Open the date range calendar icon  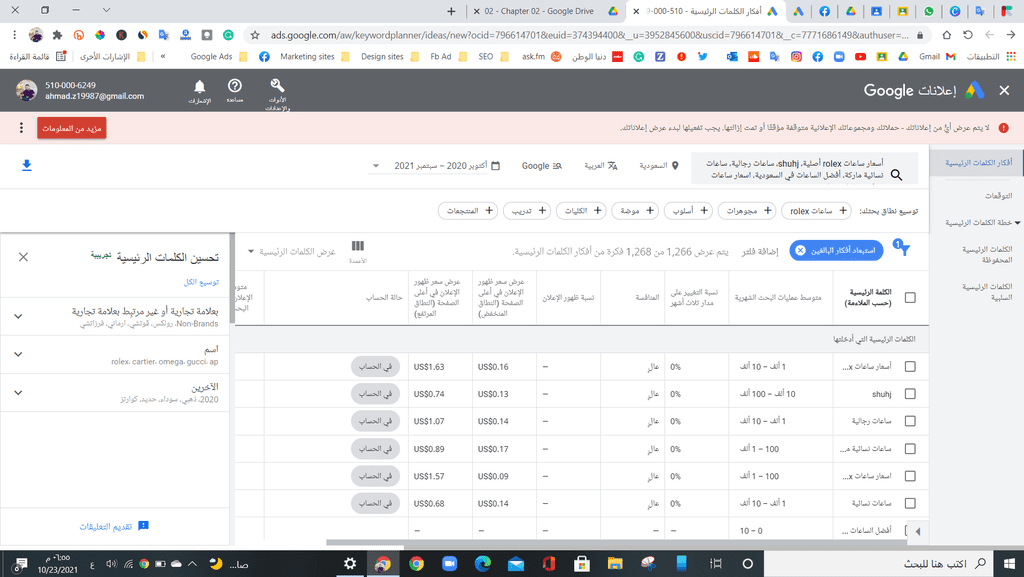496,166
